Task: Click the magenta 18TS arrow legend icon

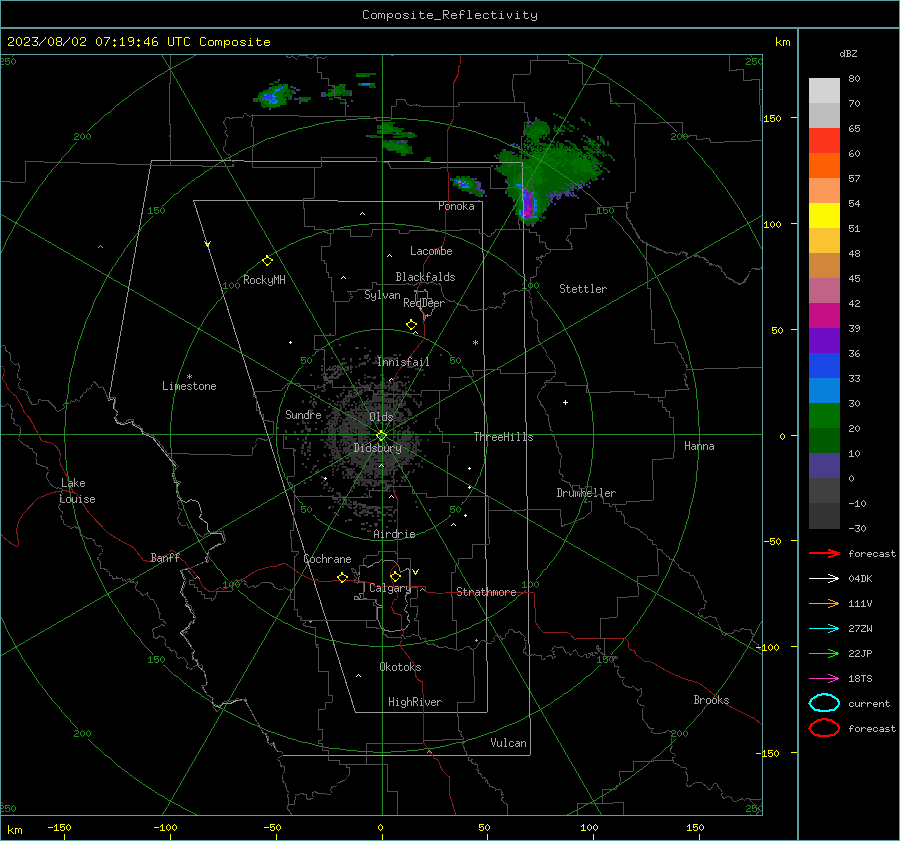Action: 824,679
